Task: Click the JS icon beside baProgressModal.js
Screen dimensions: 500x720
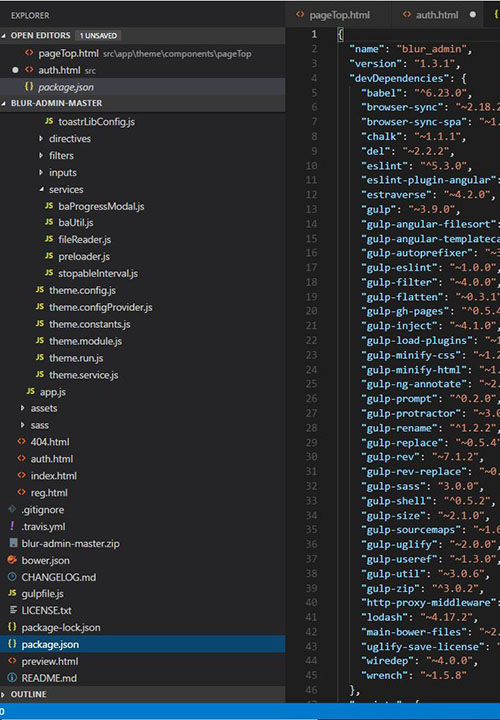Action: point(49,206)
